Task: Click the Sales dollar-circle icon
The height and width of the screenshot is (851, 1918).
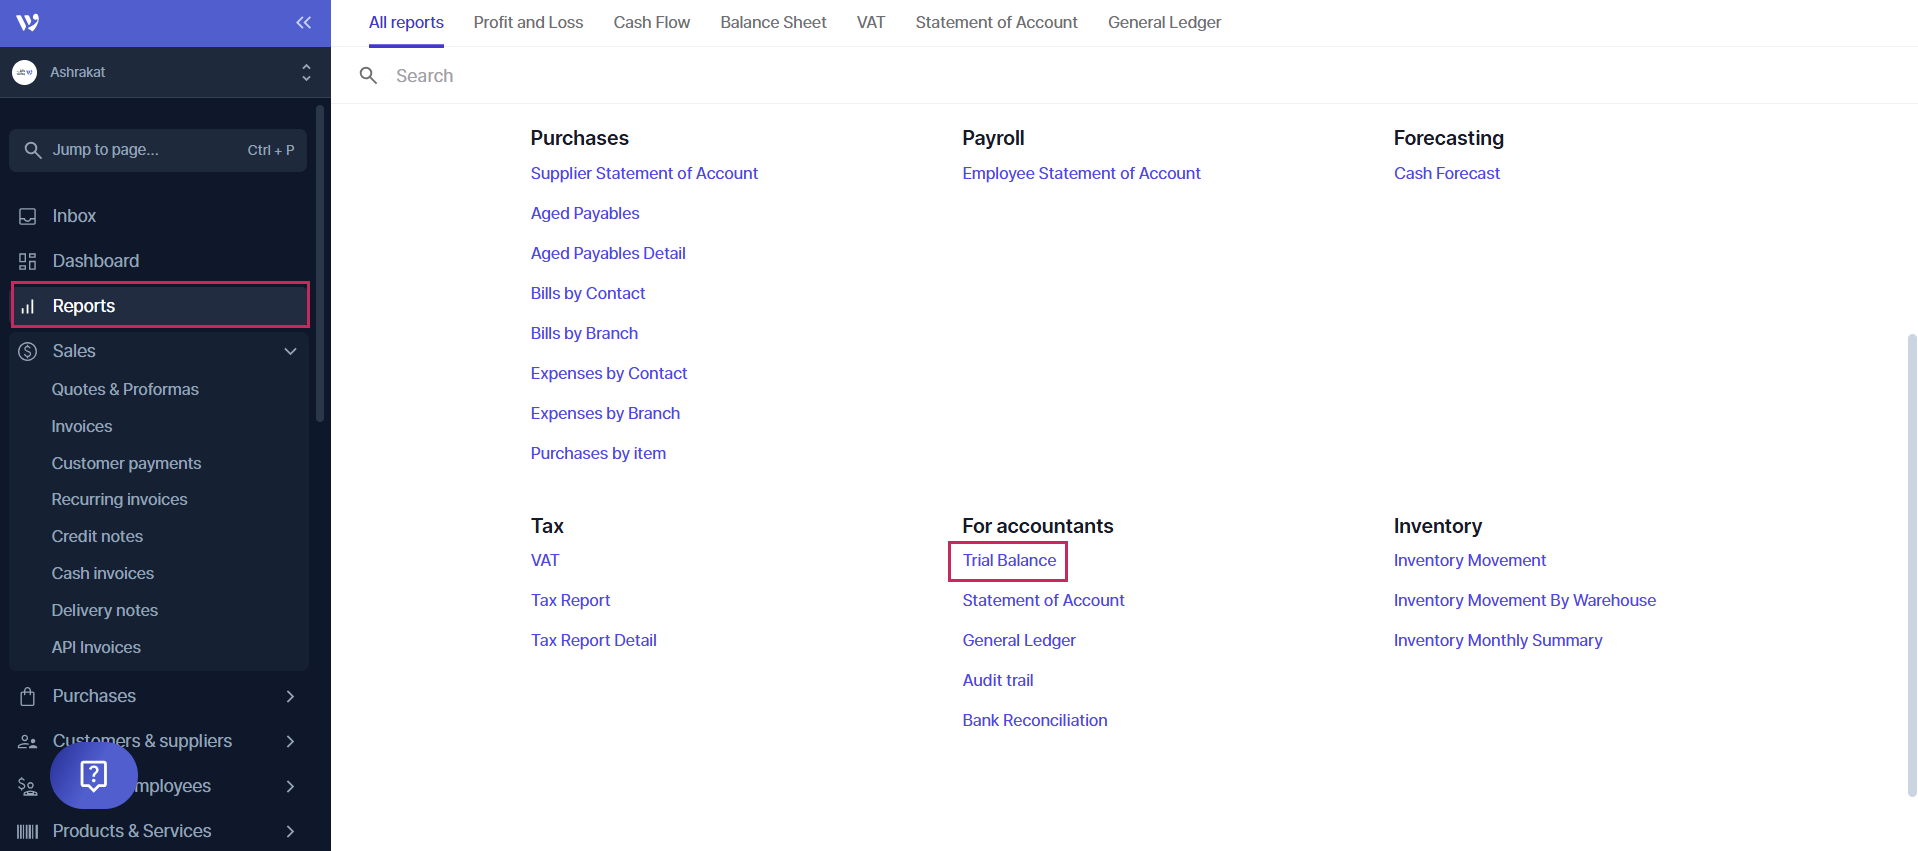Action: point(28,351)
